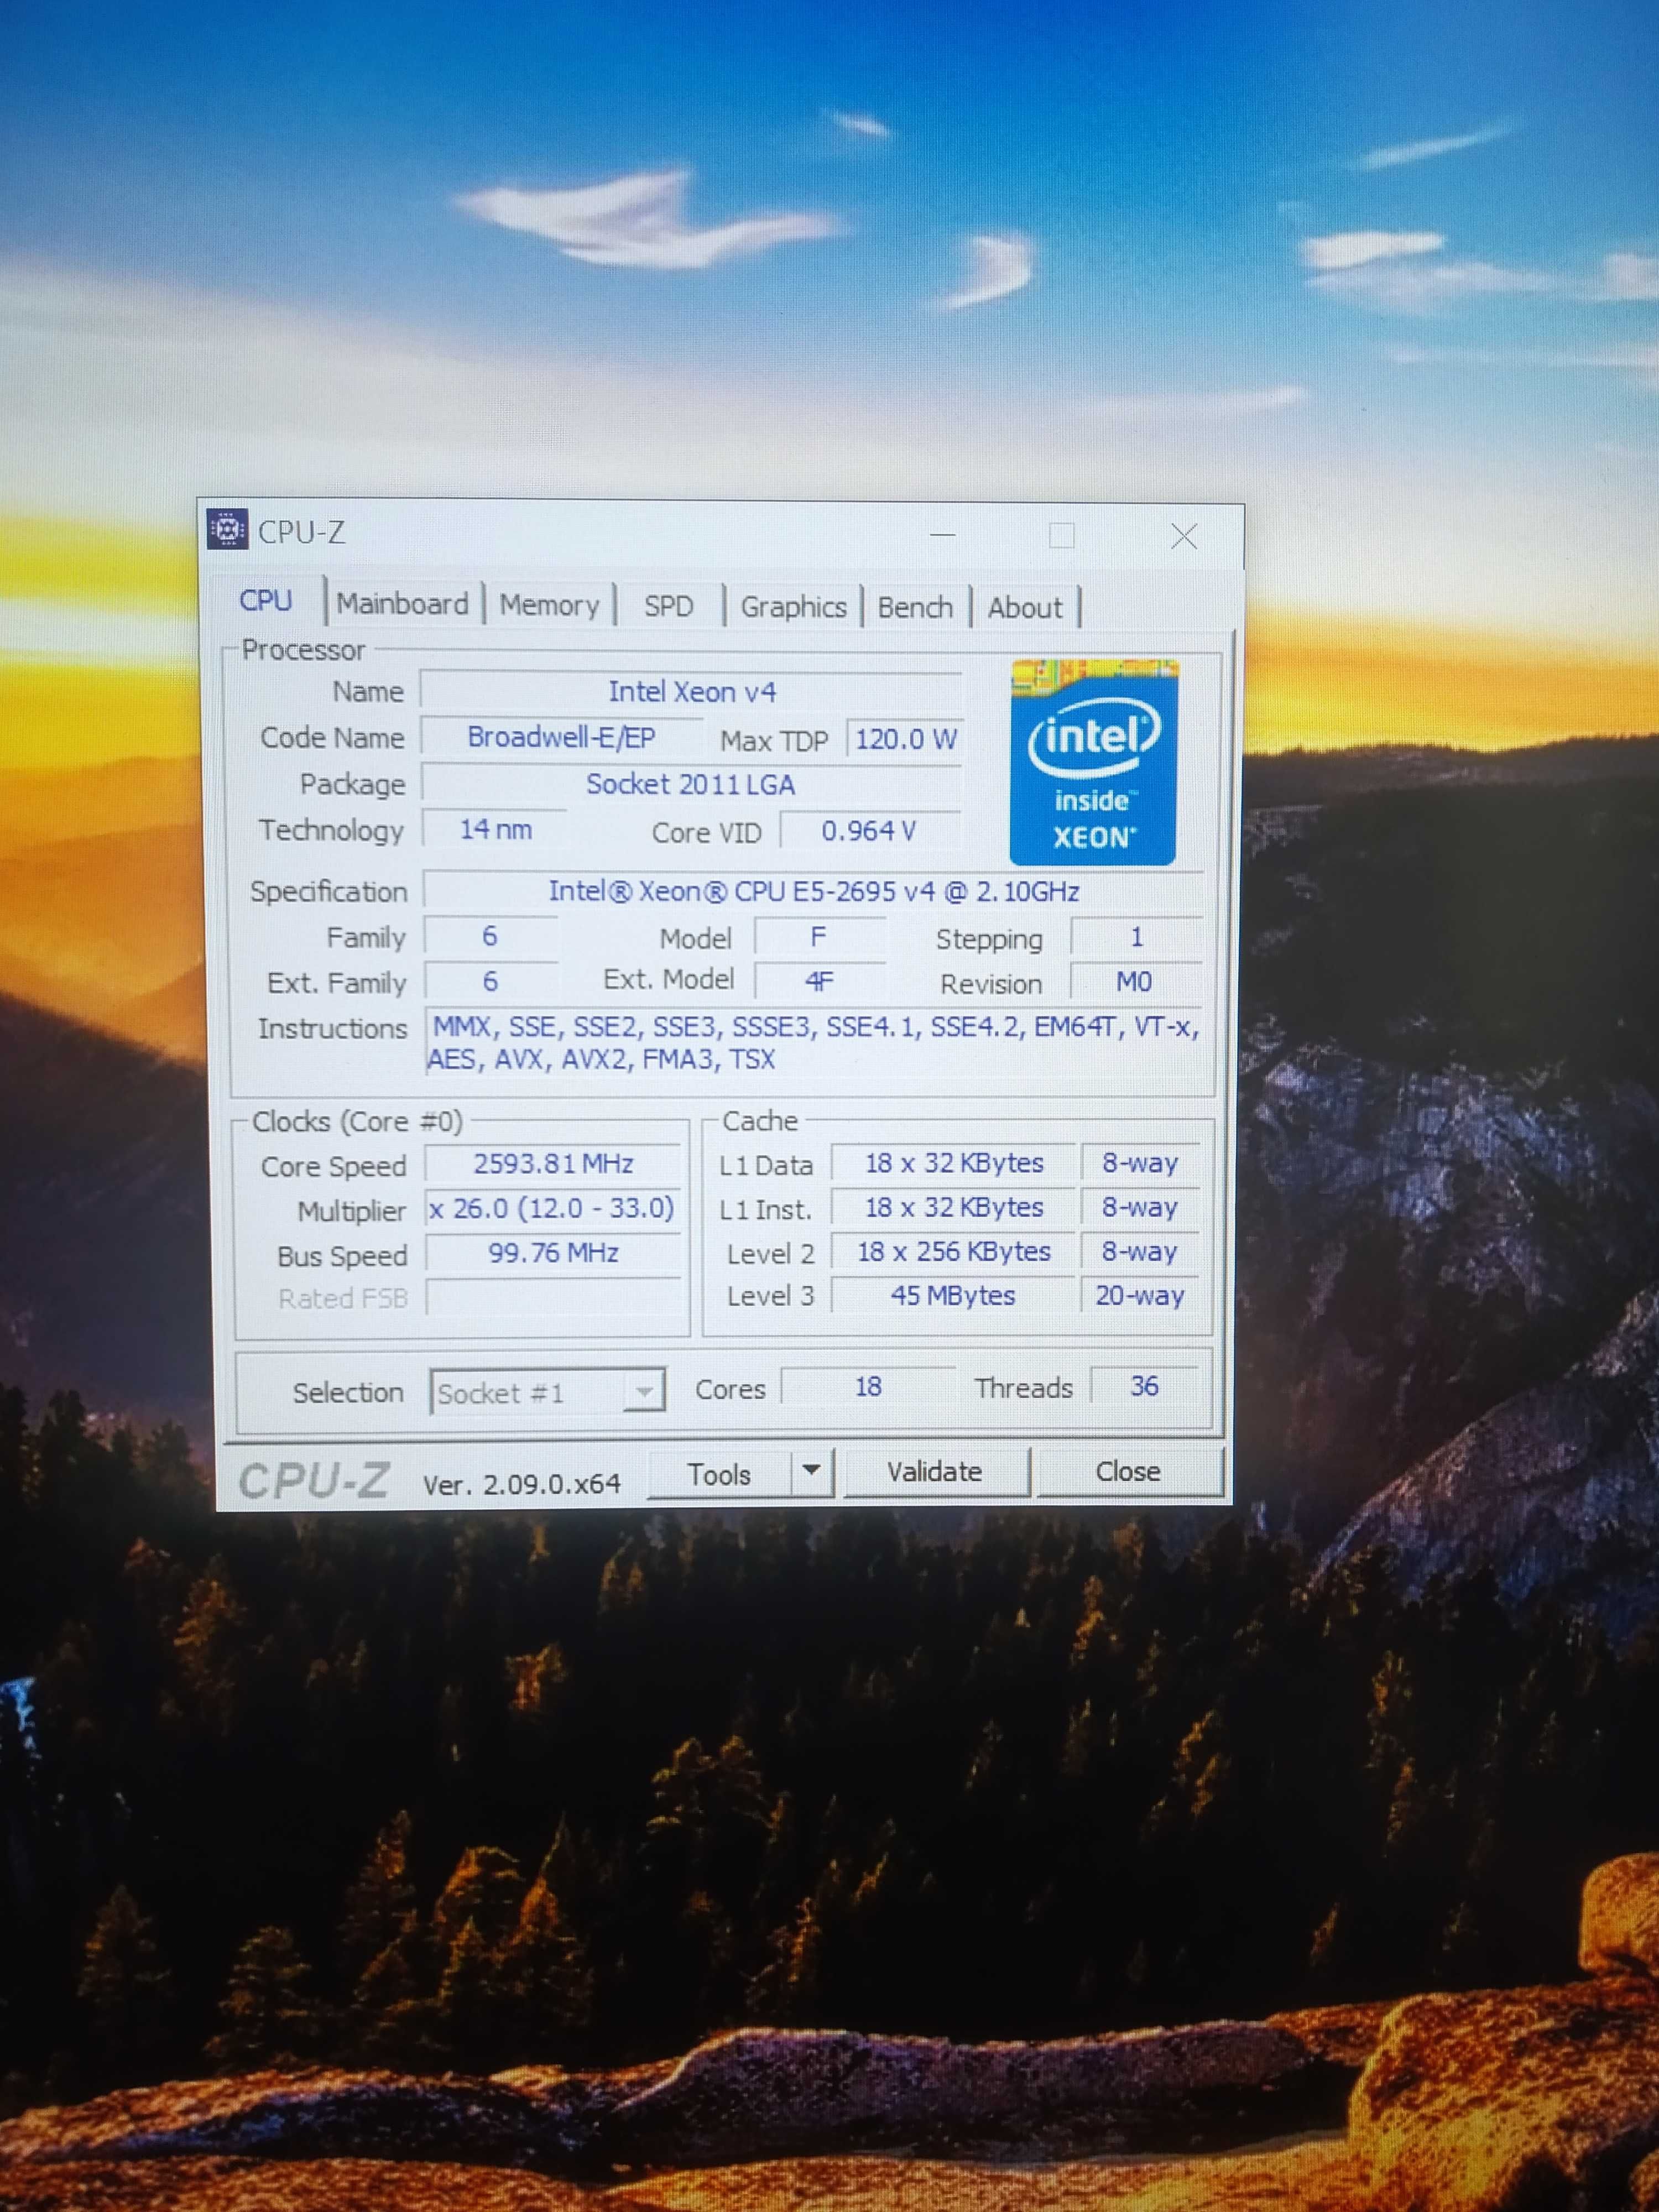Click the Cores count 18
The width and height of the screenshot is (1659, 2212).
[868, 1386]
